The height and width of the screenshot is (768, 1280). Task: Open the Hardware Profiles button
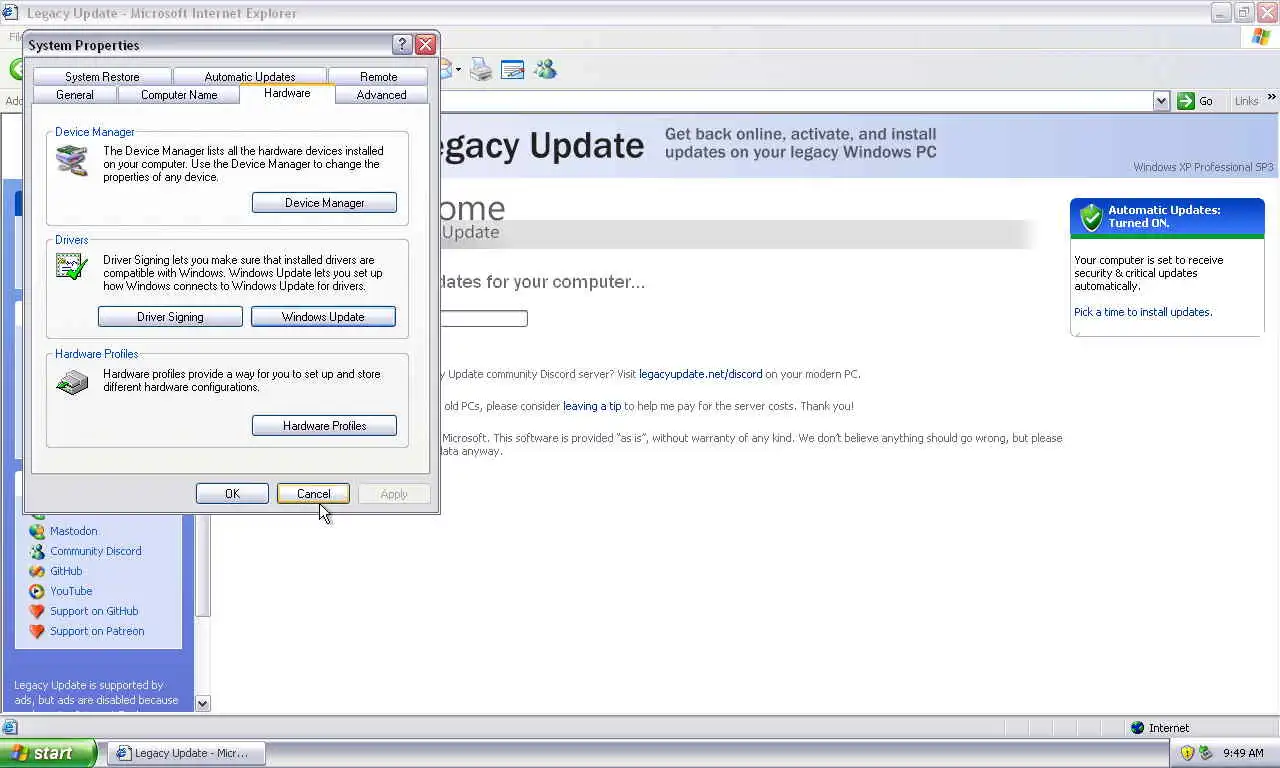point(324,426)
